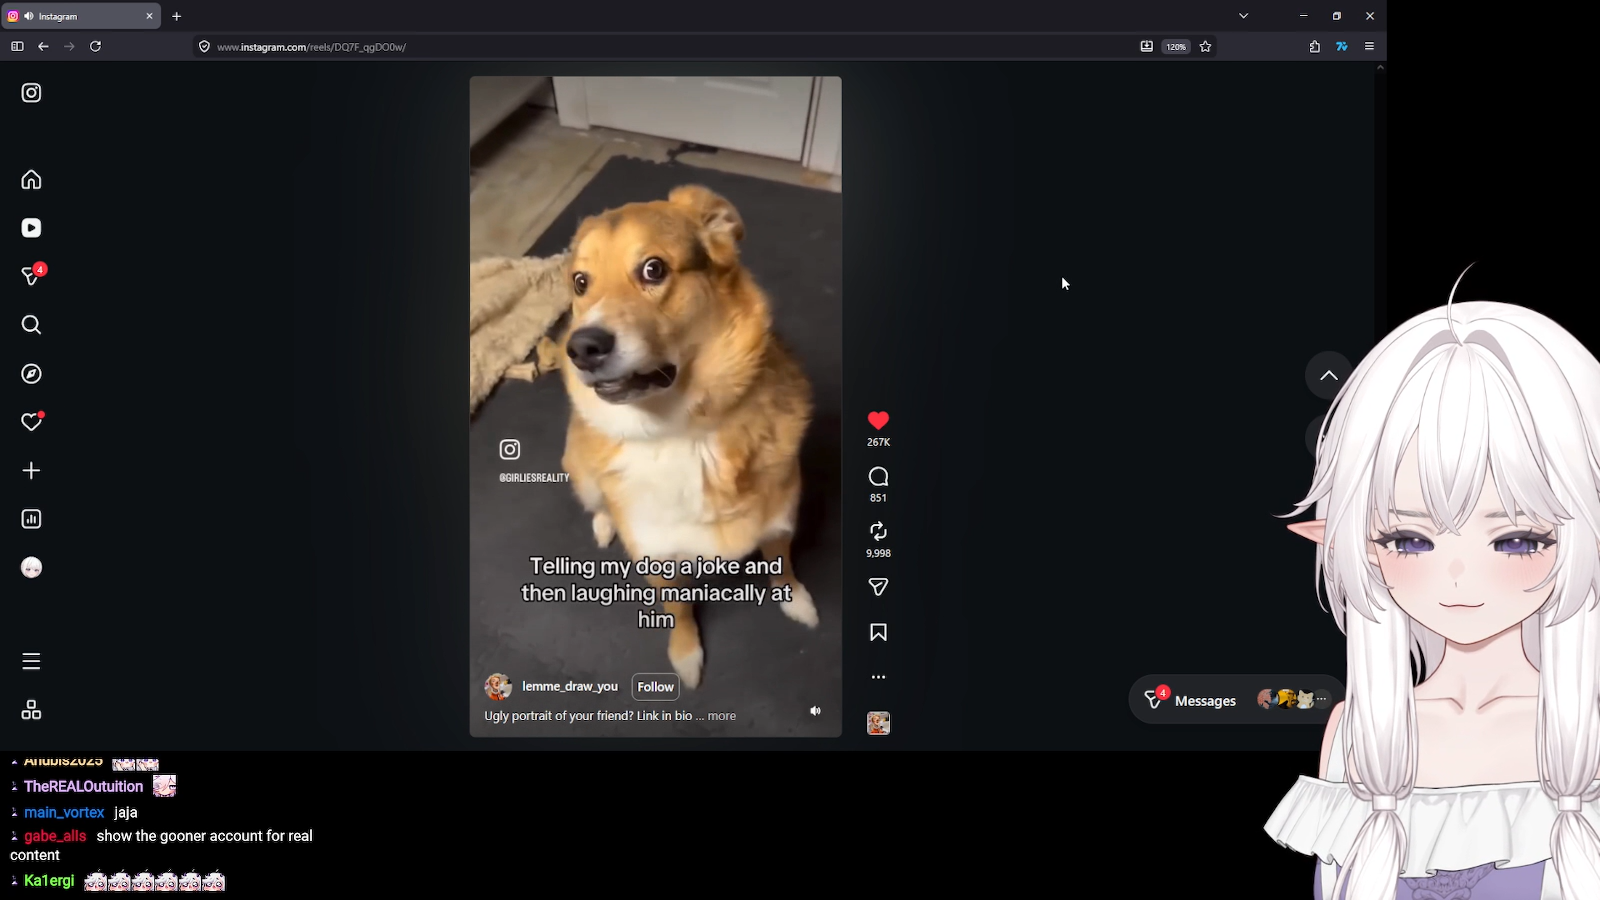Open lemme_draw_you profile name
Image resolution: width=1600 pixels, height=900 pixels.
(570, 686)
